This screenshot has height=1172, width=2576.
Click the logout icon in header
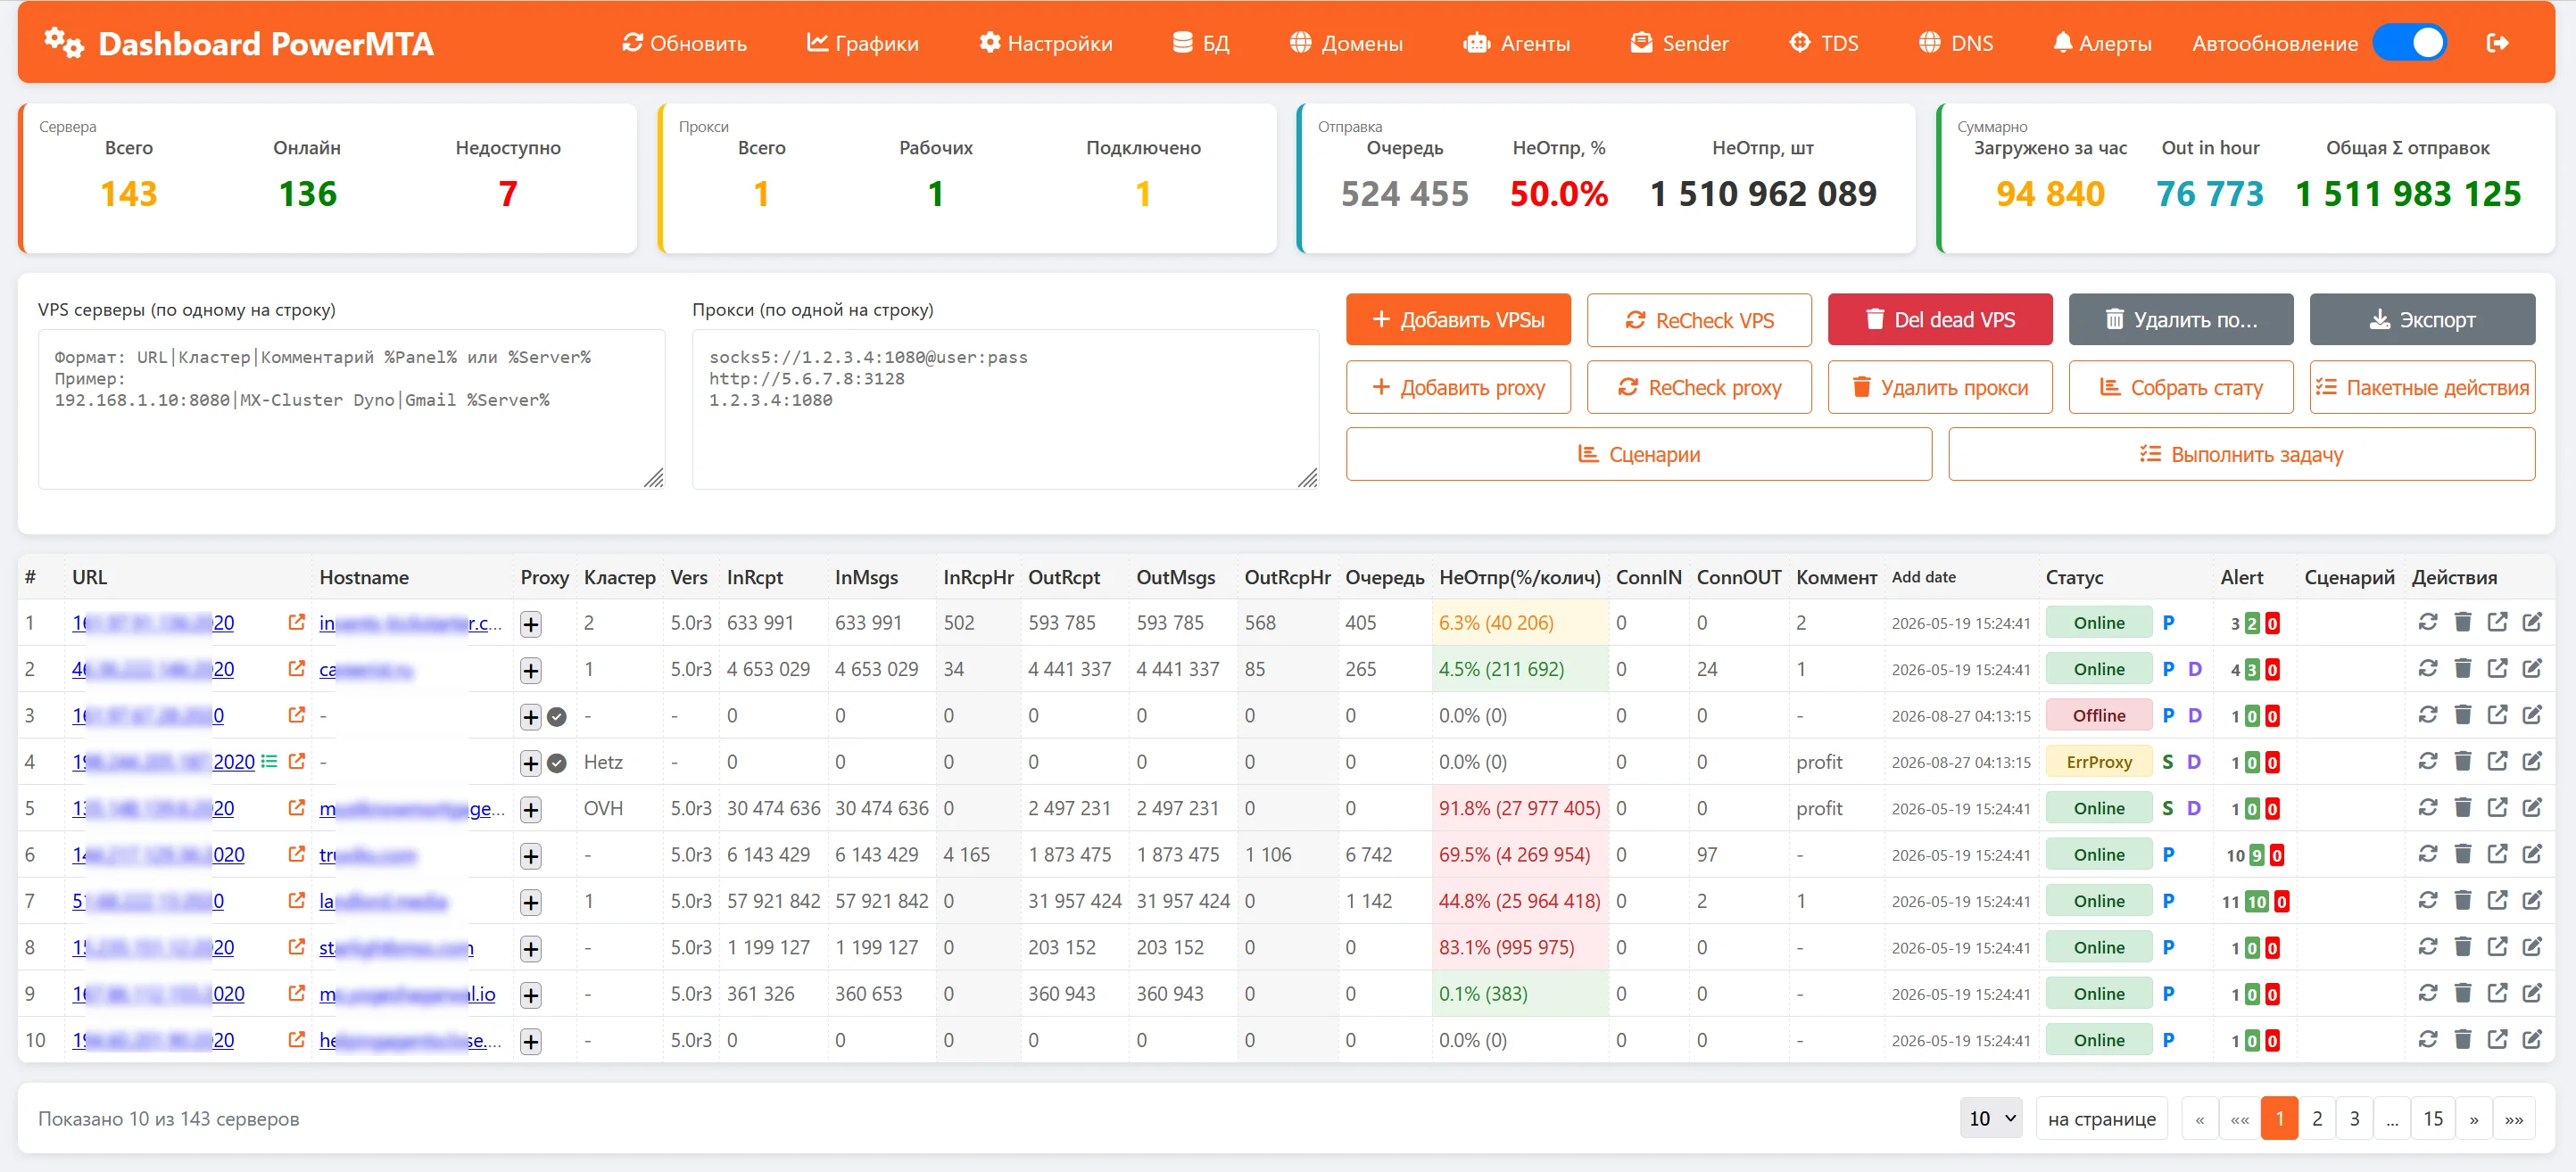2497,43
